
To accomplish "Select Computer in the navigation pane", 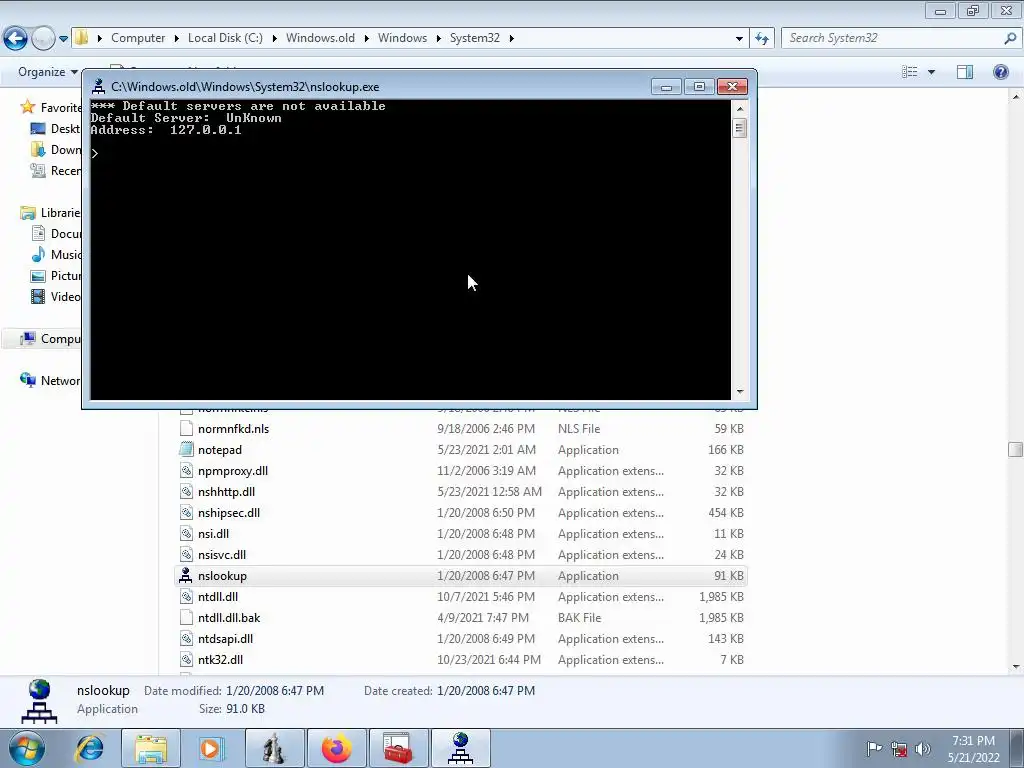I will pos(50,338).
